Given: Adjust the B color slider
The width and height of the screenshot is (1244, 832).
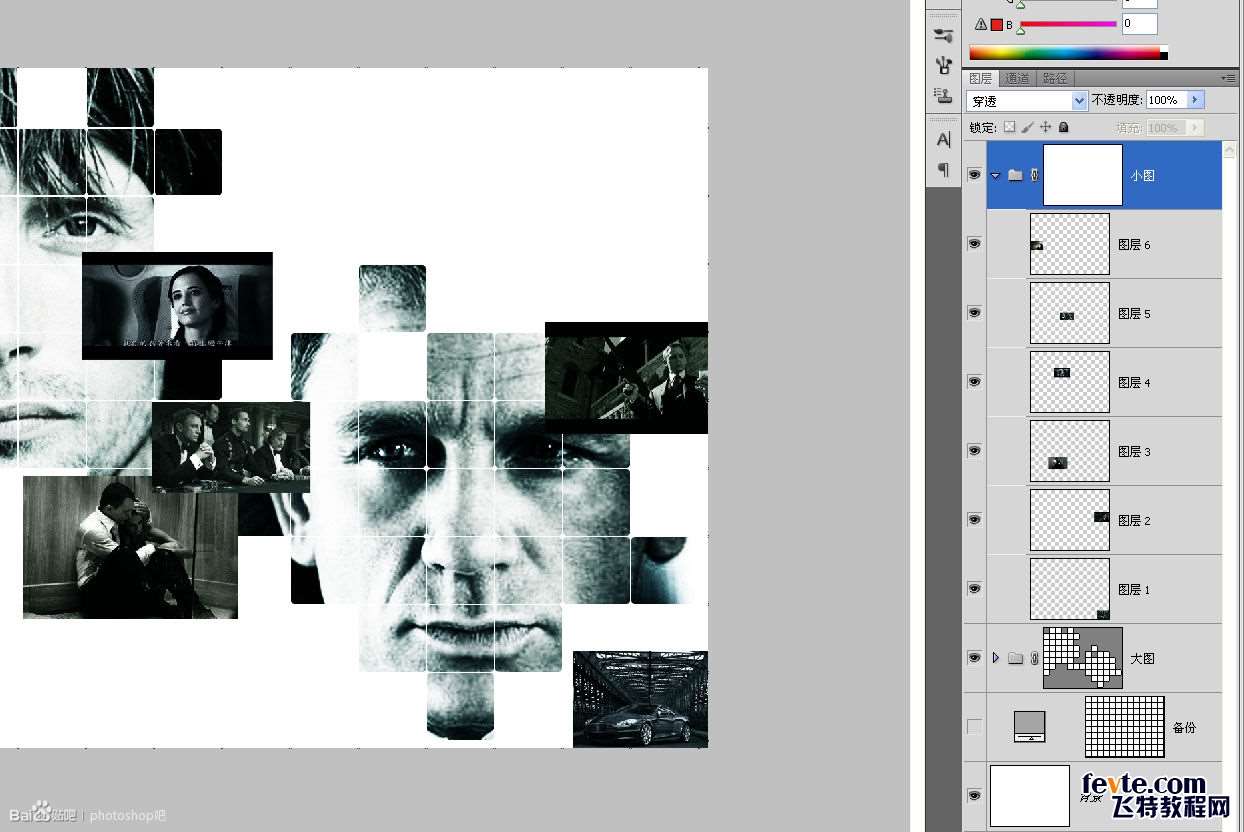Looking at the screenshot, I should (1067, 25).
